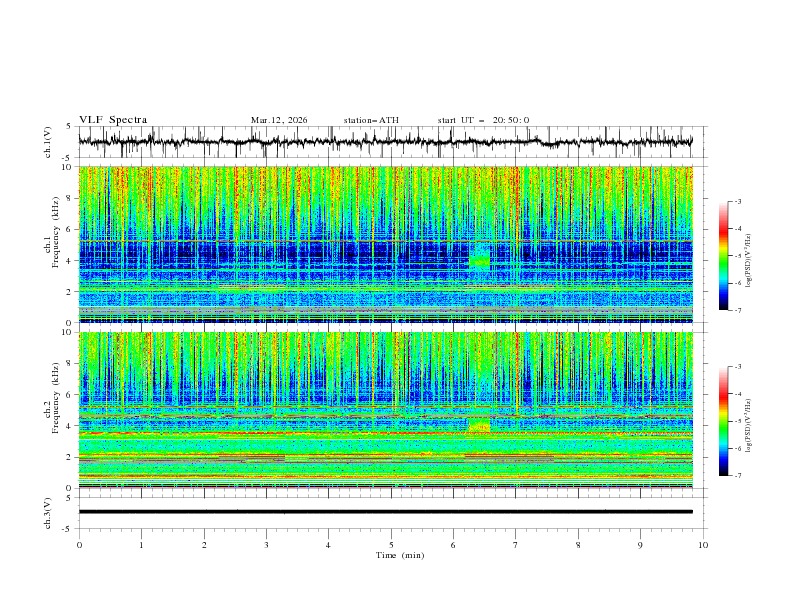Click the '10' kHz tick on ch.2 spectrogram
Screen dimensions: 792x612
click(x=67, y=332)
